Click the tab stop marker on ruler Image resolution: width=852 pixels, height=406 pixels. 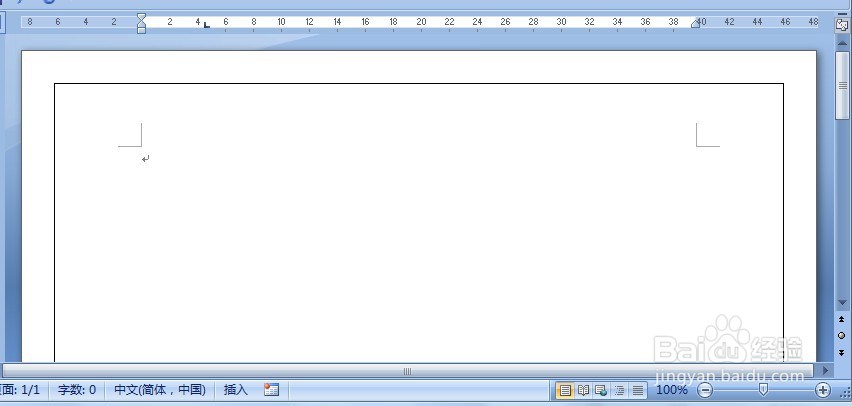[206, 24]
